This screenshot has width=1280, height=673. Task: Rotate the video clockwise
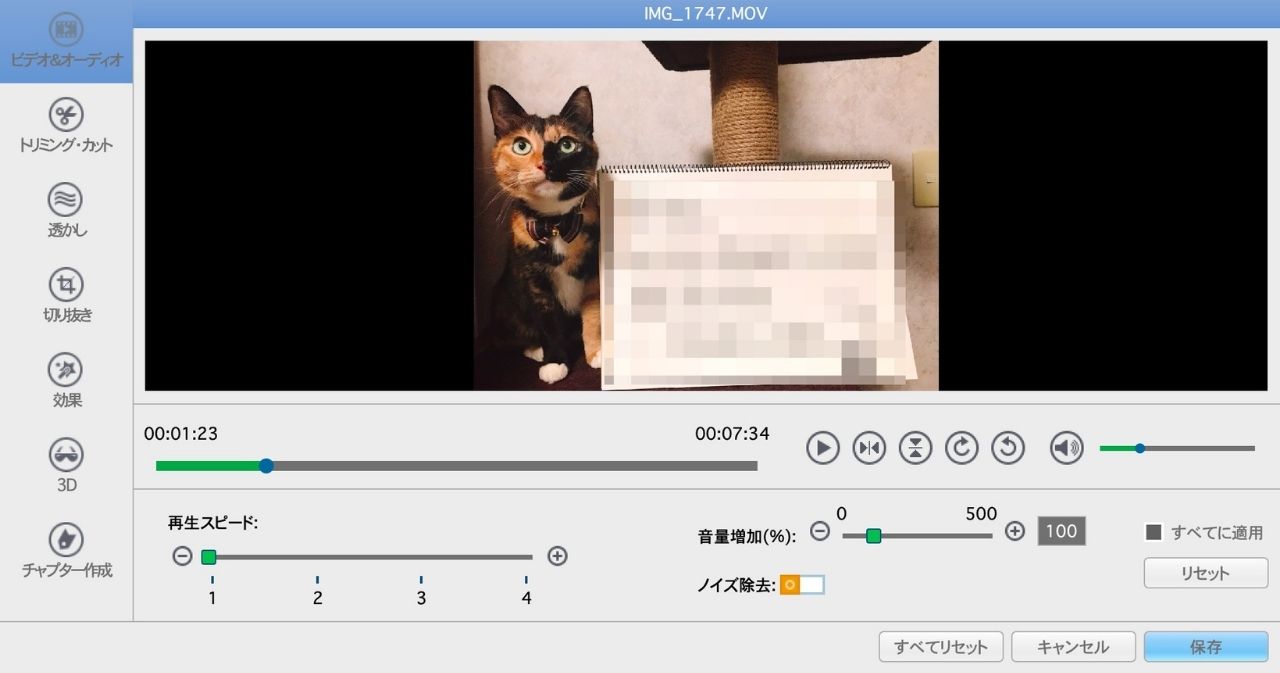tap(961, 448)
